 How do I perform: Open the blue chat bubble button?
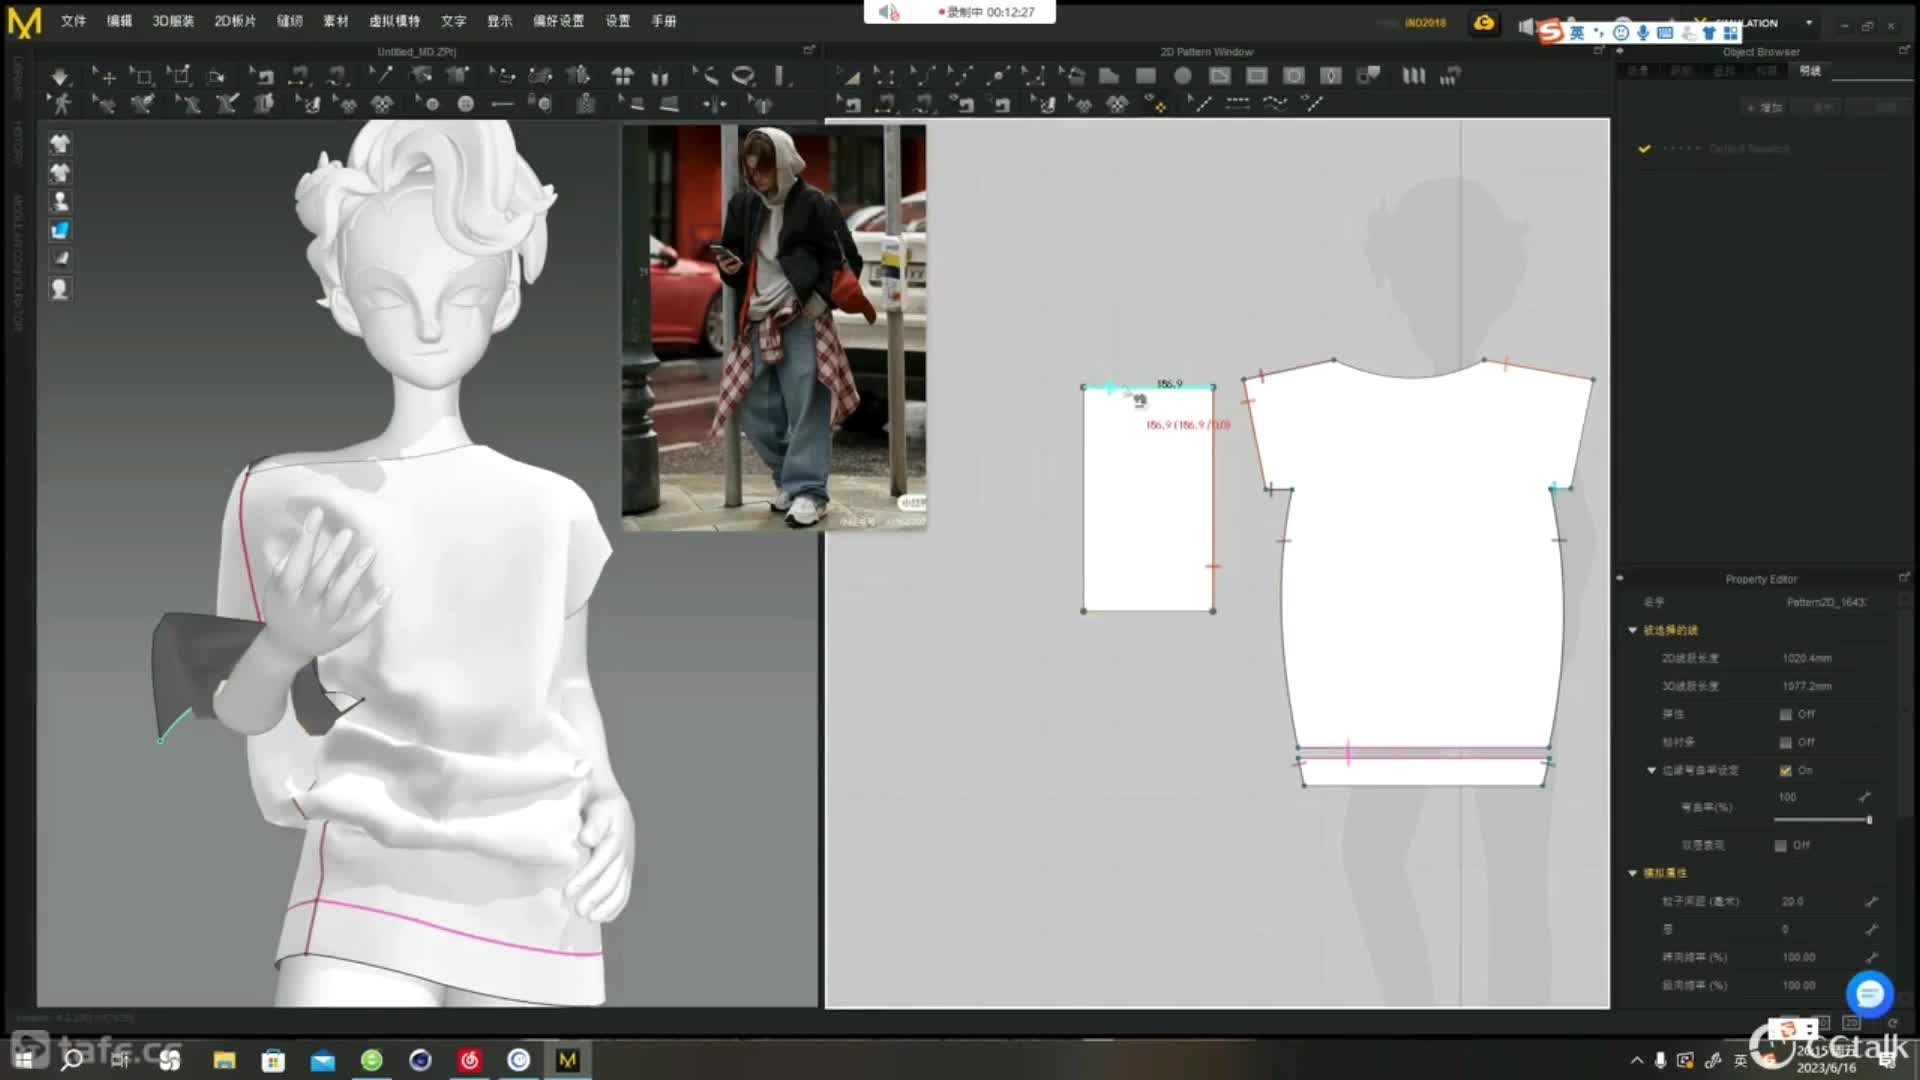1869,994
